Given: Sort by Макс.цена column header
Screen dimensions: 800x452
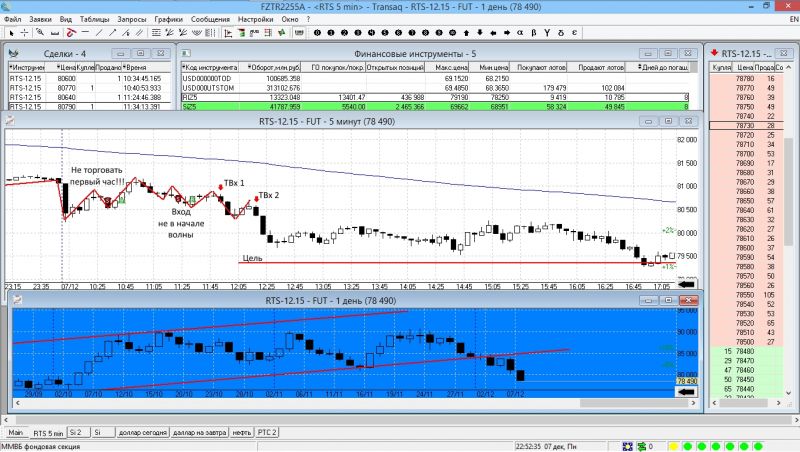Looking at the screenshot, I should click(447, 67).
